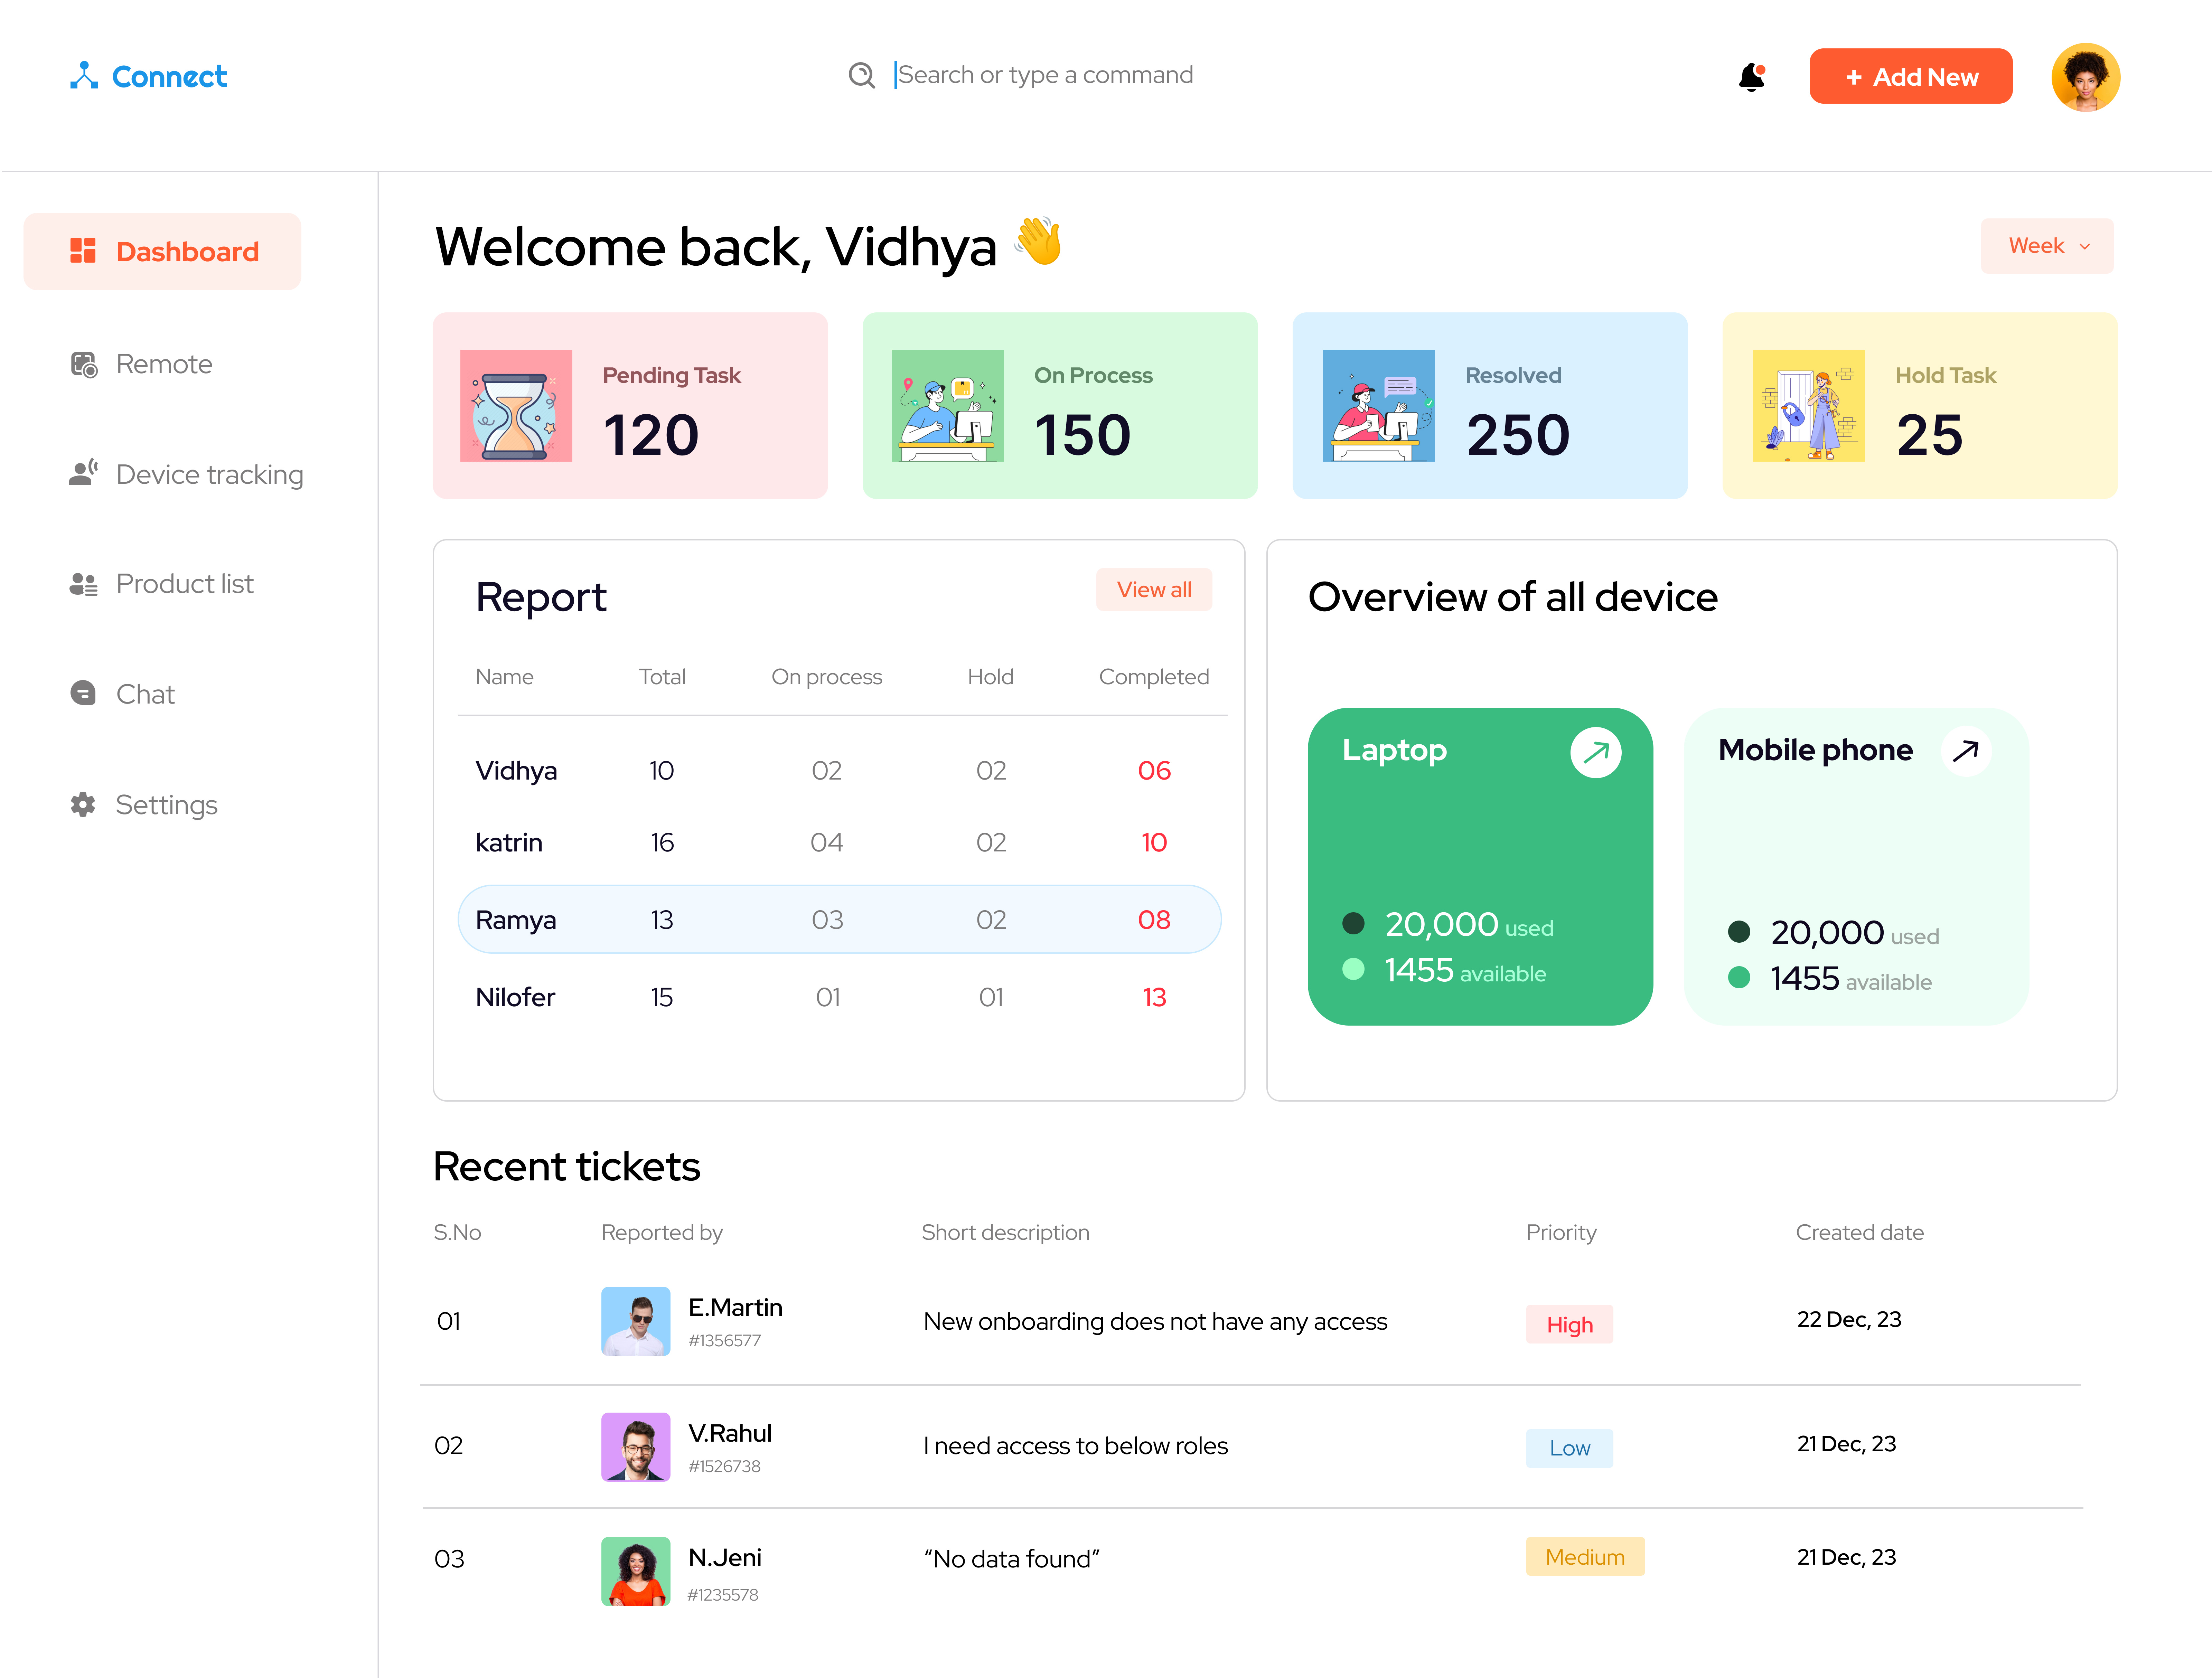
Task: Open the Pending Task 120 card
Action: pyautogui.click(x=630, y=405)
